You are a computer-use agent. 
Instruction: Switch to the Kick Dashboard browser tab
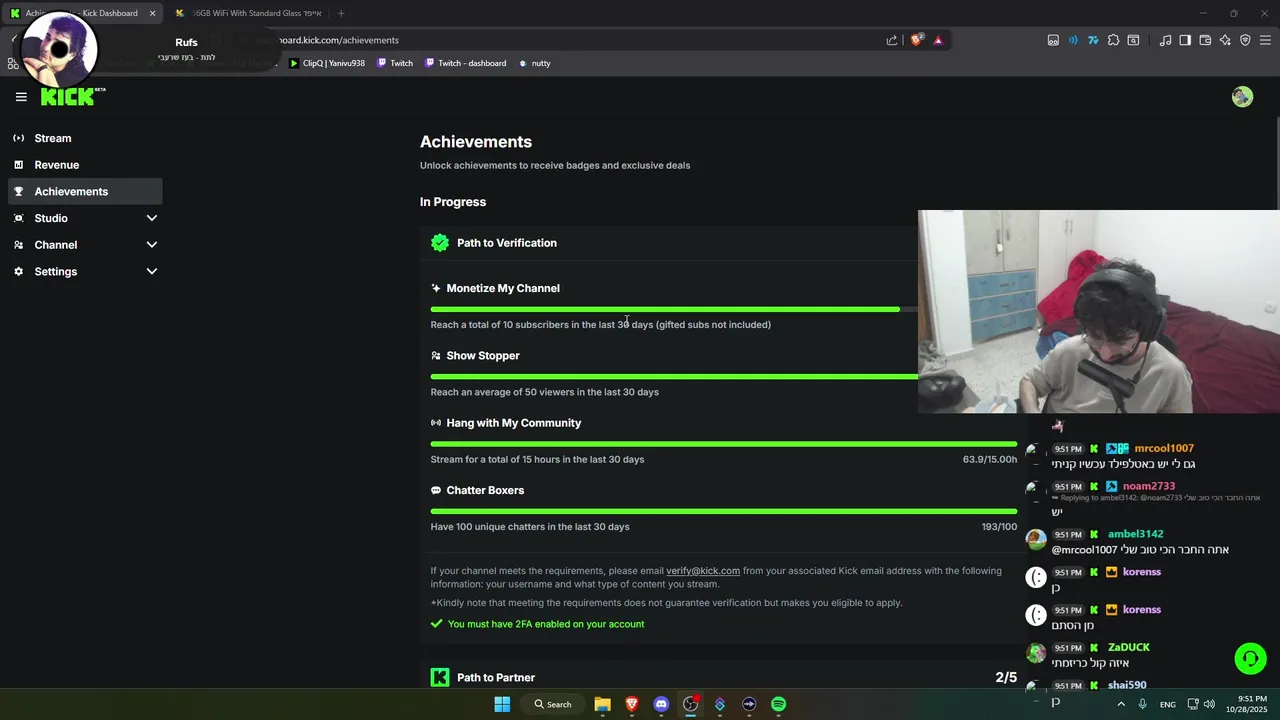click(82, 13)
